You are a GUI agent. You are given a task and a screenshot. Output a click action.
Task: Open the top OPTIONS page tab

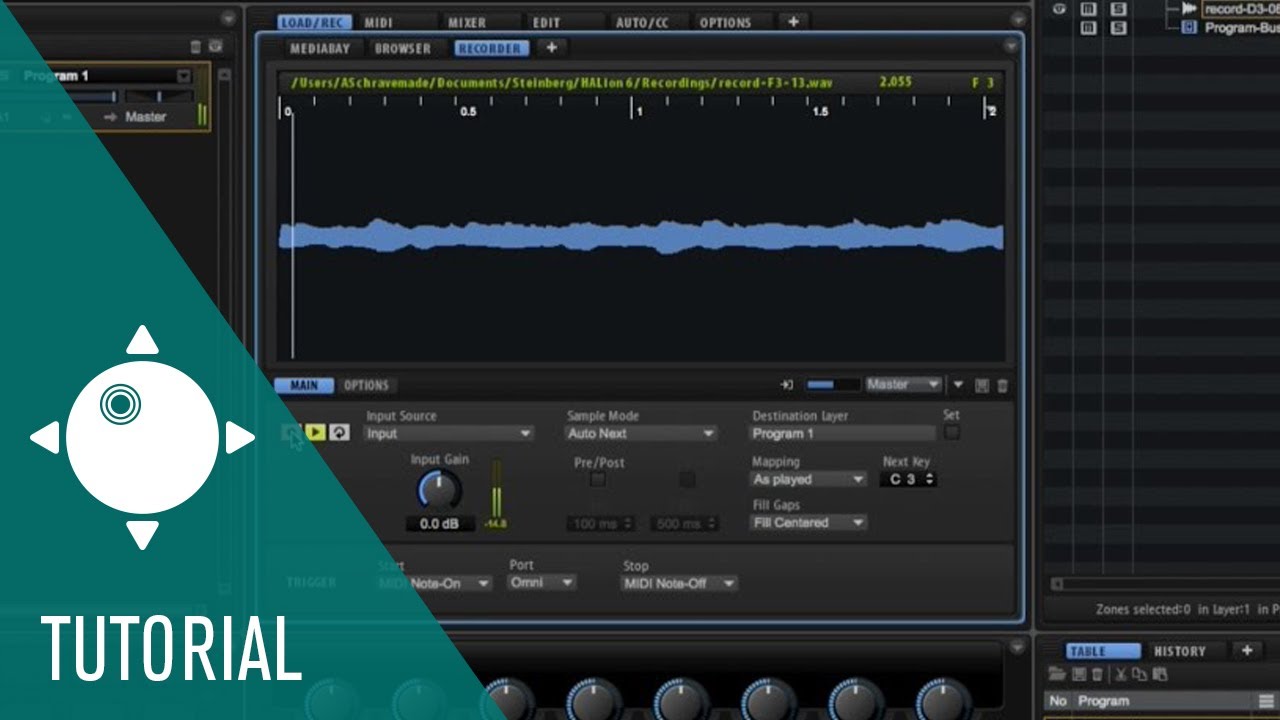pyautogui.click(x=725, y=22)
